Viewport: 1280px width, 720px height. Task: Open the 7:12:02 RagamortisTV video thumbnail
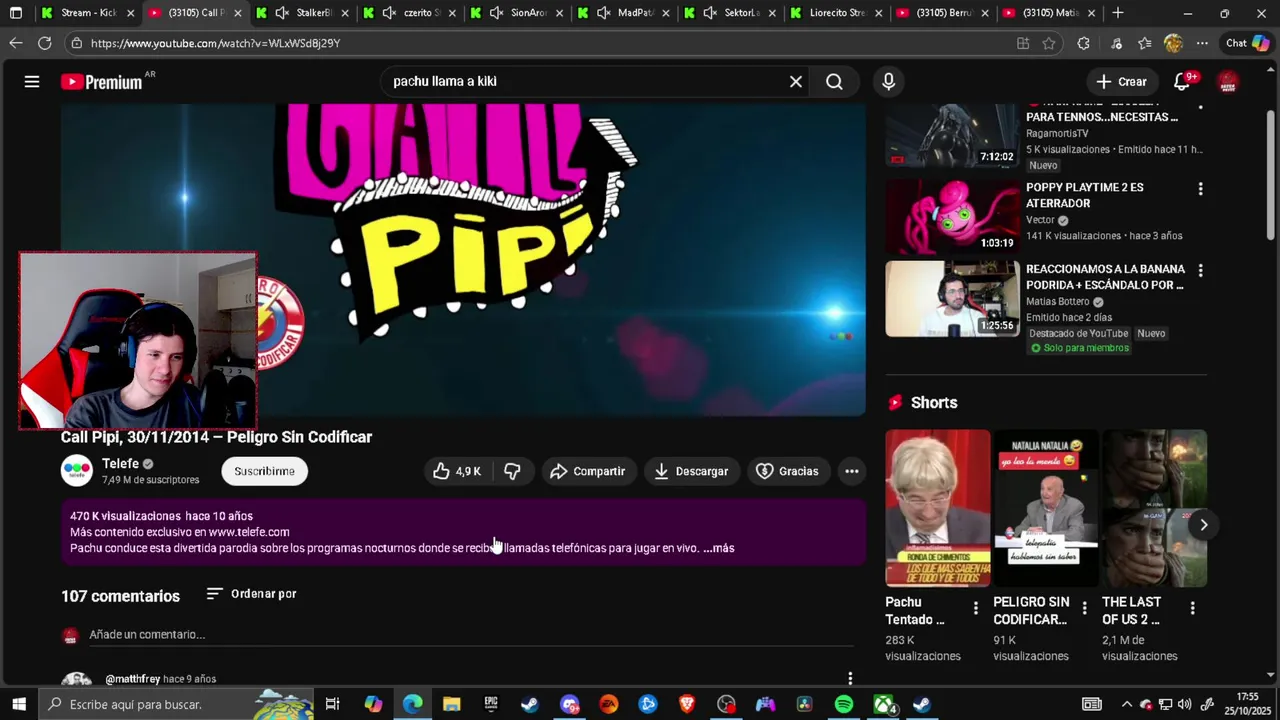point(952,136)
